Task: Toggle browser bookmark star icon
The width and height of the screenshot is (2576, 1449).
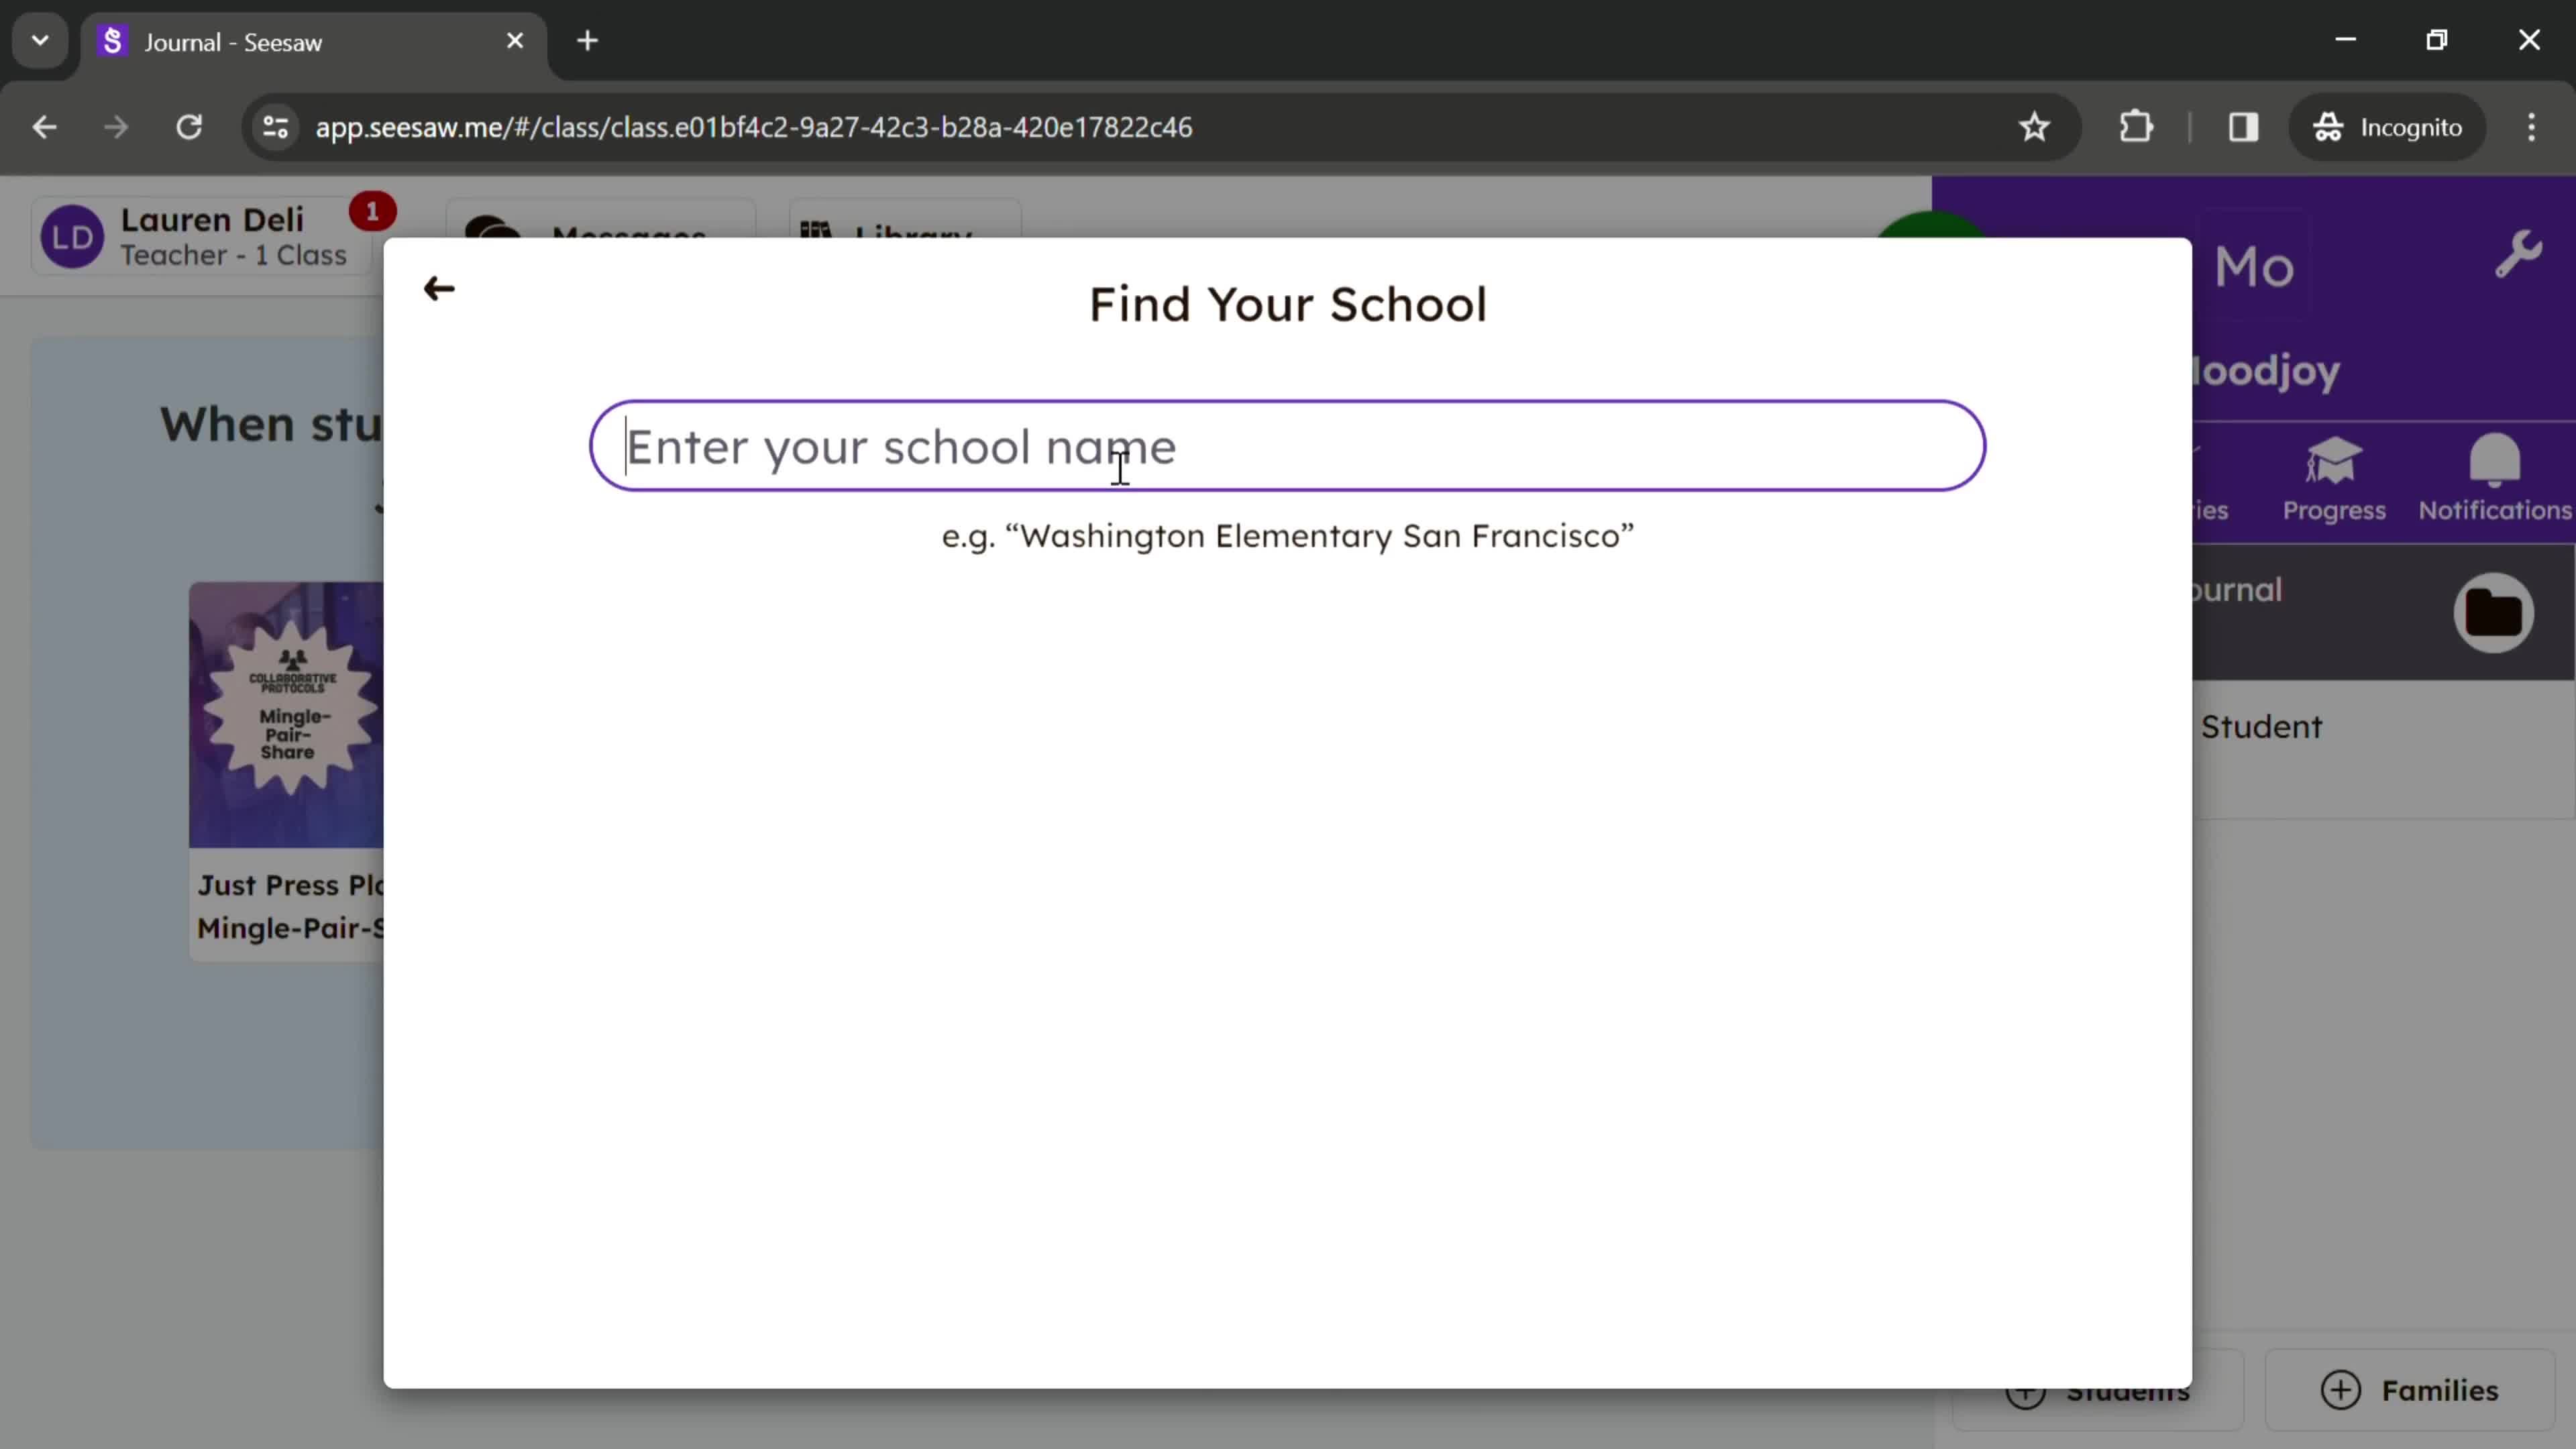Action: tap(2037, 125)
